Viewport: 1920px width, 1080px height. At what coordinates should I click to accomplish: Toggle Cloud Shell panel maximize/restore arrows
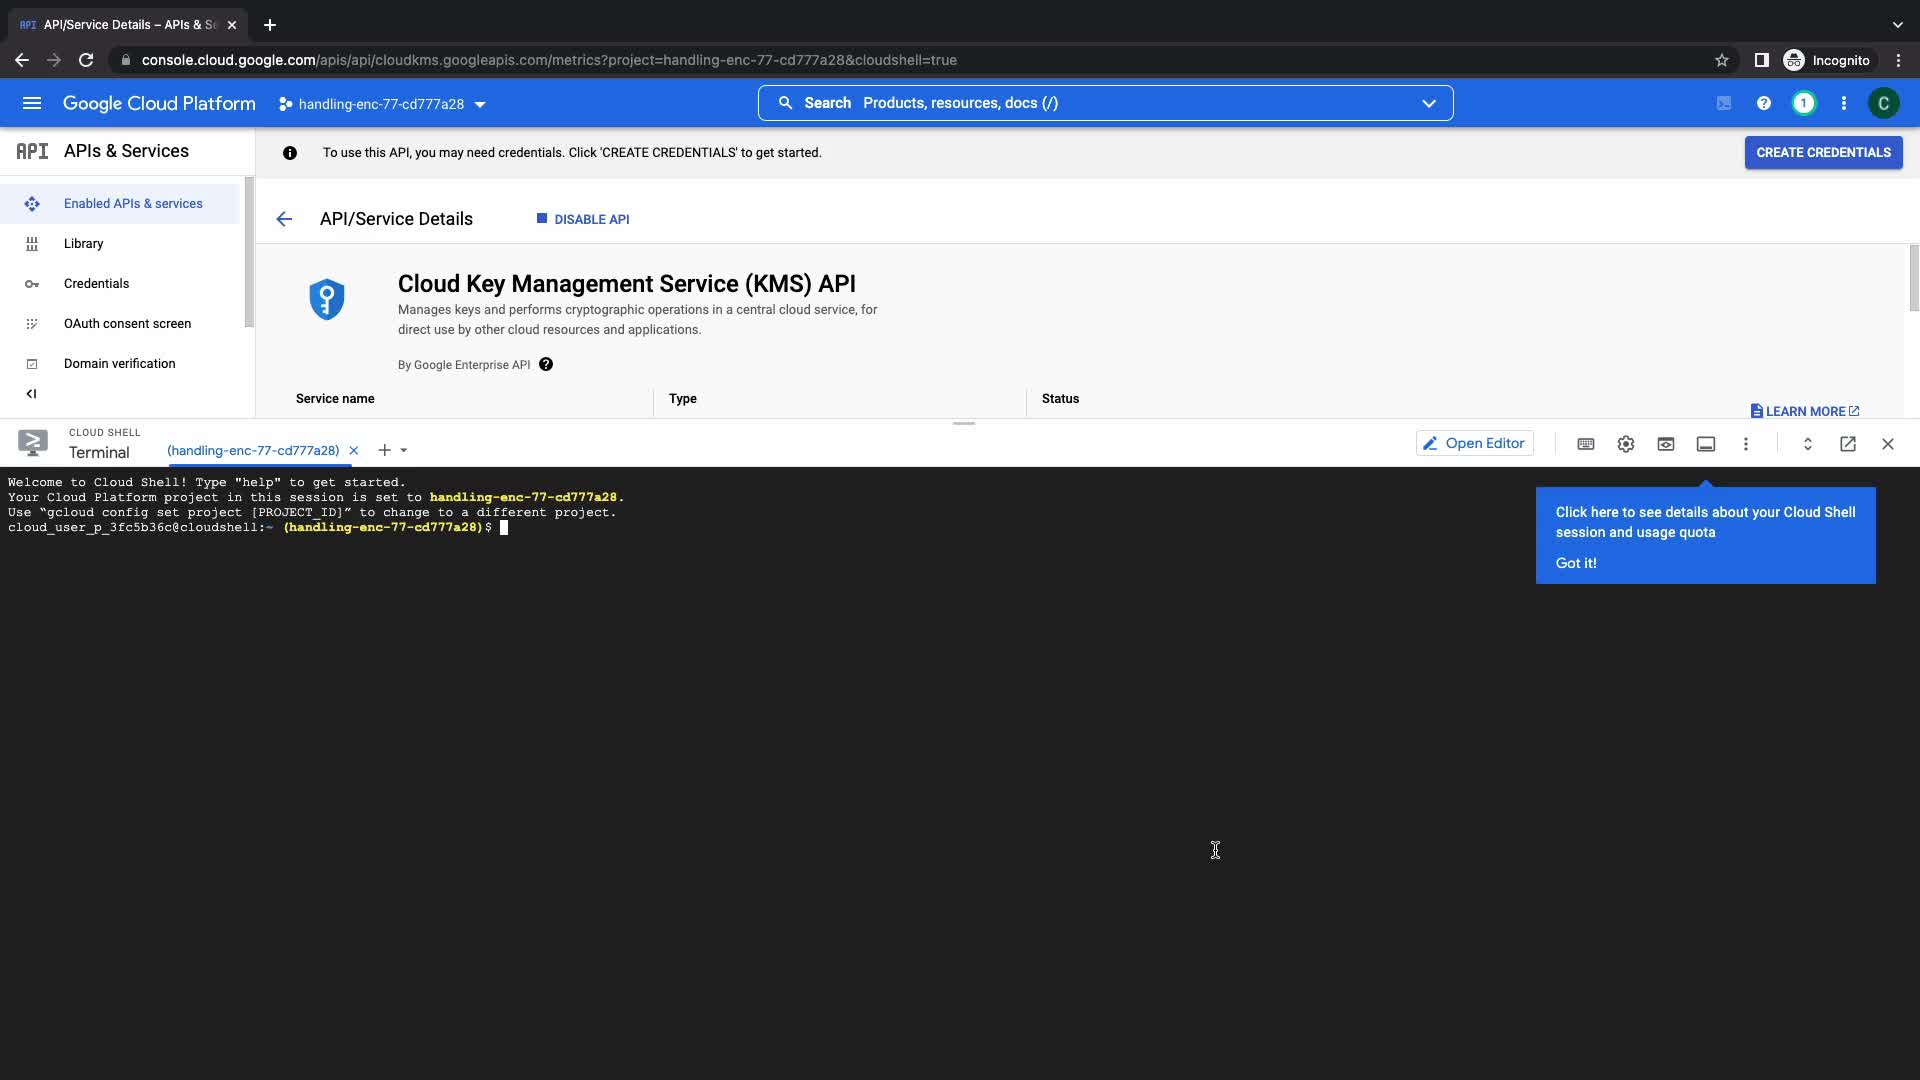point(1808,444)
